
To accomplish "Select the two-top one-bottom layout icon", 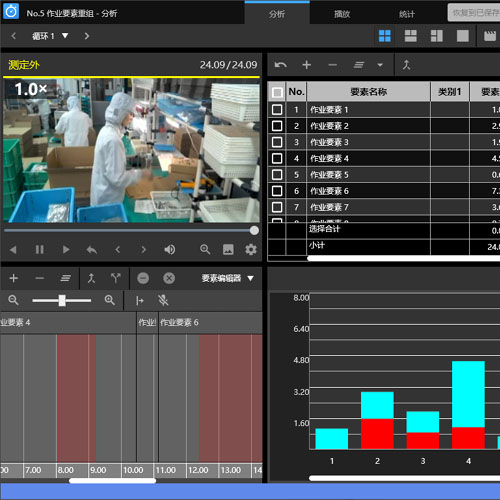I will point(411,36).
